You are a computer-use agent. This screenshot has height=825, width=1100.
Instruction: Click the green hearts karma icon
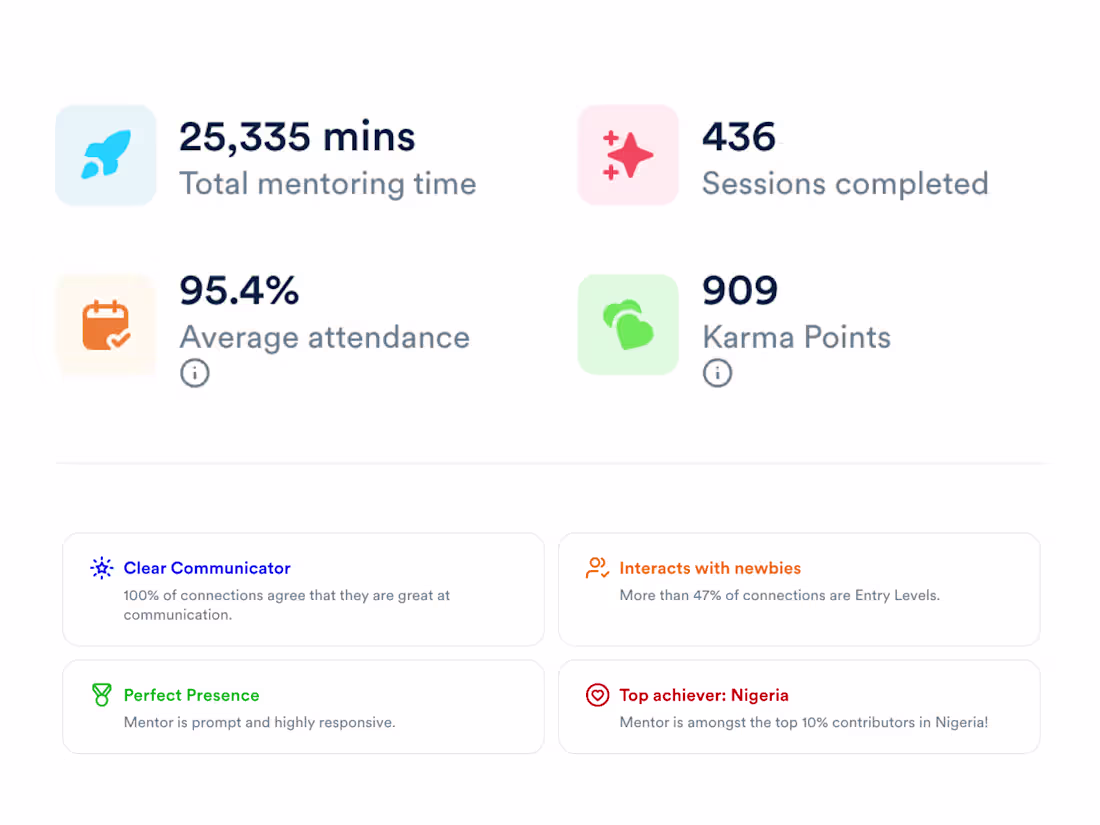coord(628,325)
